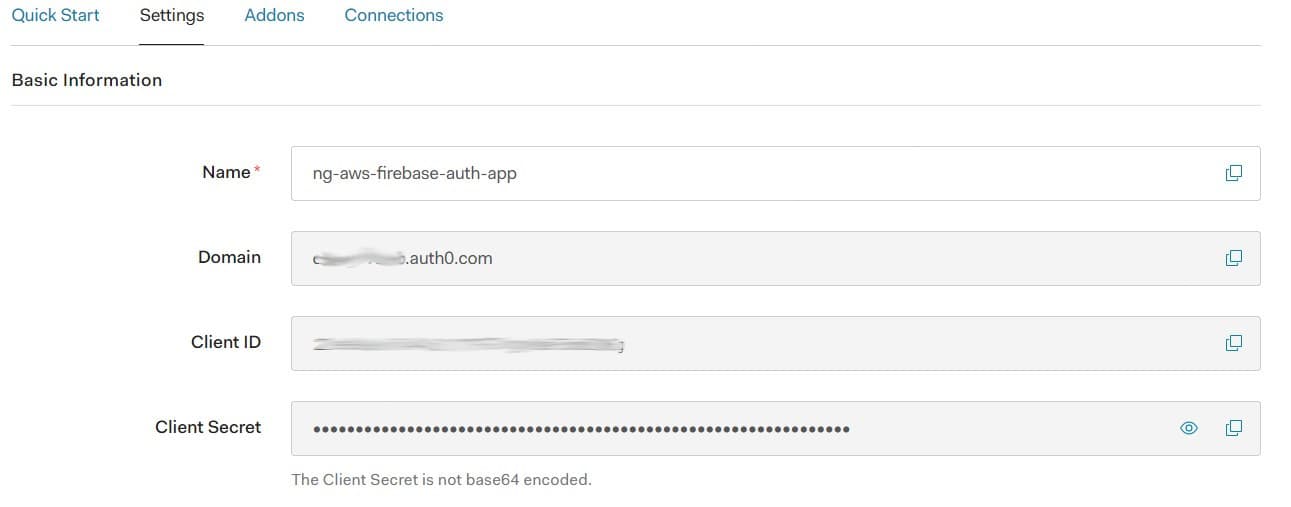Focus the Domain field ending in auth0.com
This screenshot has height=507, width=1291.
[775, 258]
